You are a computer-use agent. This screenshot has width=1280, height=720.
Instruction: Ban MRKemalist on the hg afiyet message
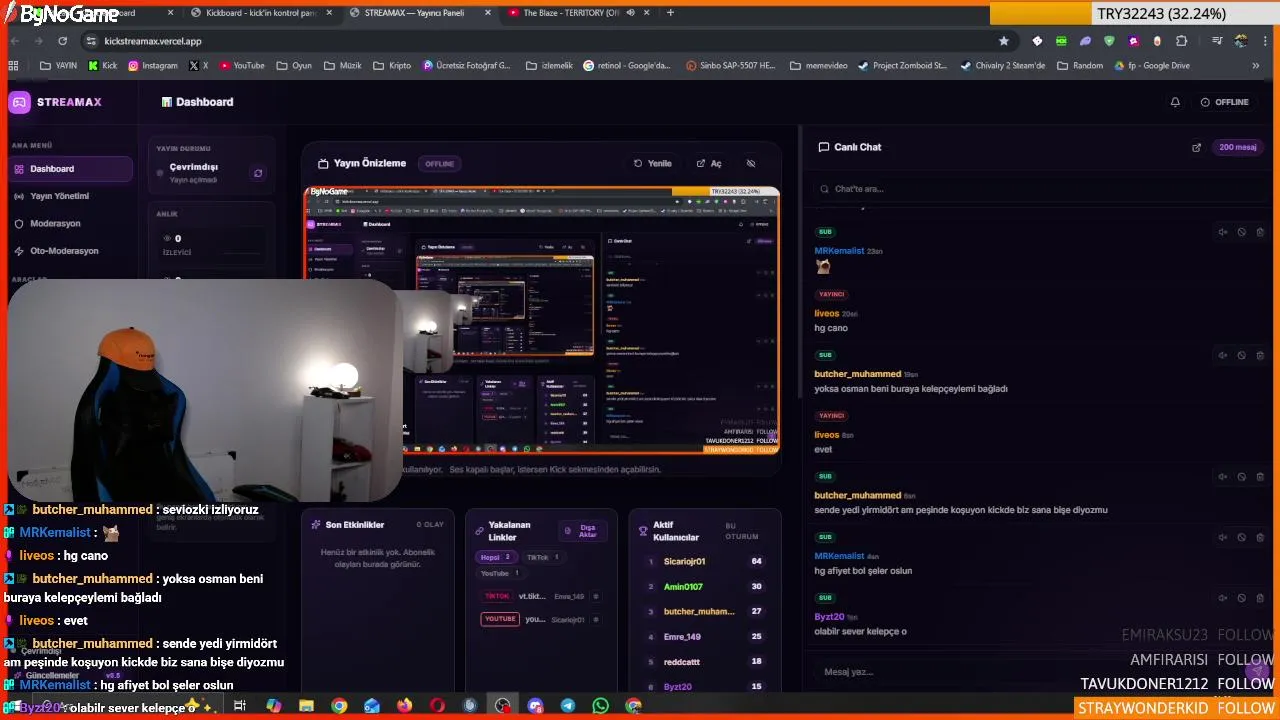[1241, 537]
